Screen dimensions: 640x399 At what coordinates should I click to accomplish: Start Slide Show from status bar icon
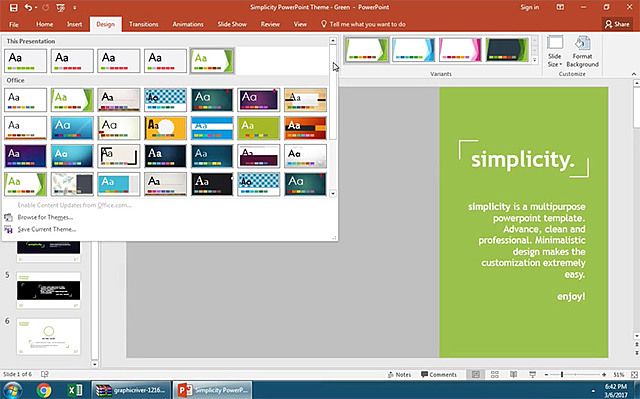pos(533,375)
